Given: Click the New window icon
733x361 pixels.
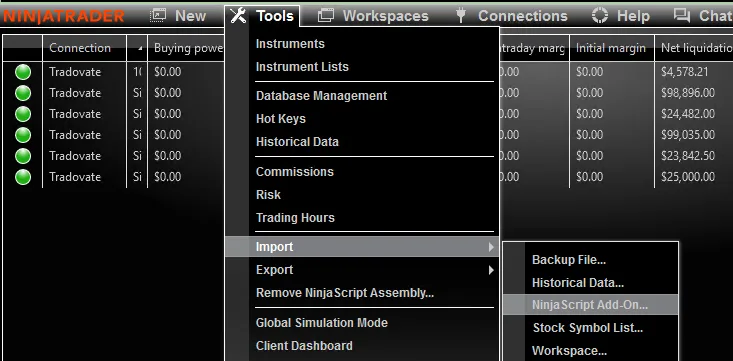Looking at the screenshot, I should pyautogui.click(x=158, y=16).
